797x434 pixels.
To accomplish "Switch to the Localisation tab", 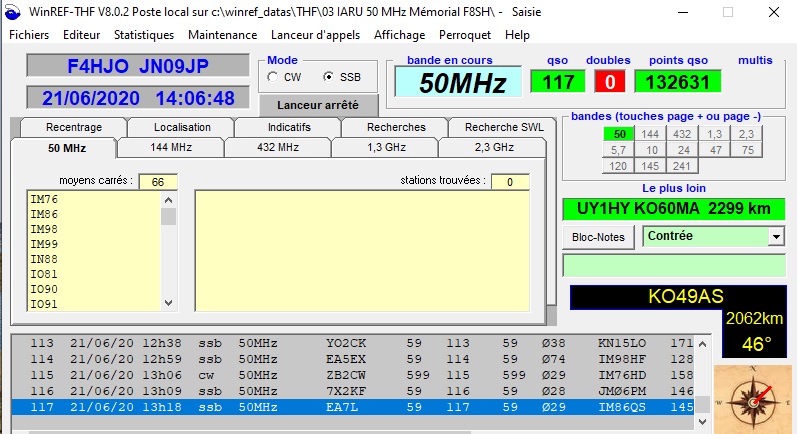I will point(182,127).
